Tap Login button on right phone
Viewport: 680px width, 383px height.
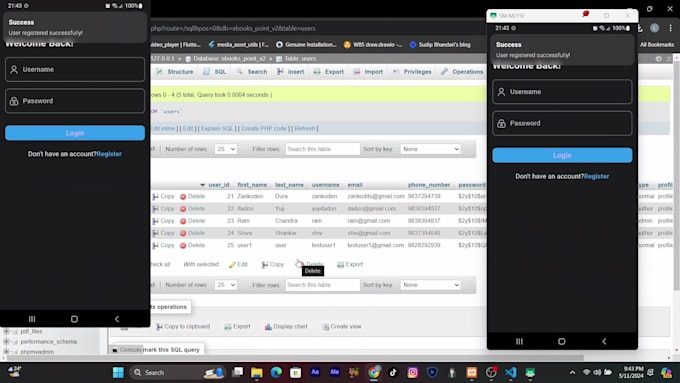562,155
